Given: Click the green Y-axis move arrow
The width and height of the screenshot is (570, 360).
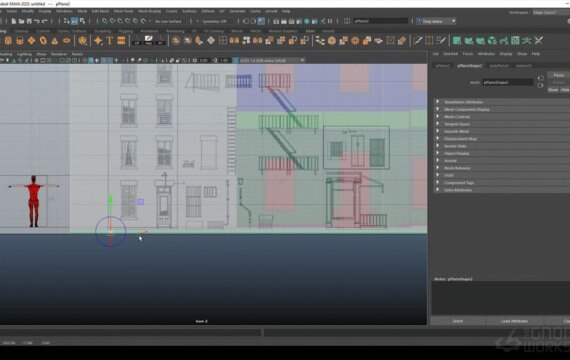Looking at the screenshot, I should coord(110,200).
